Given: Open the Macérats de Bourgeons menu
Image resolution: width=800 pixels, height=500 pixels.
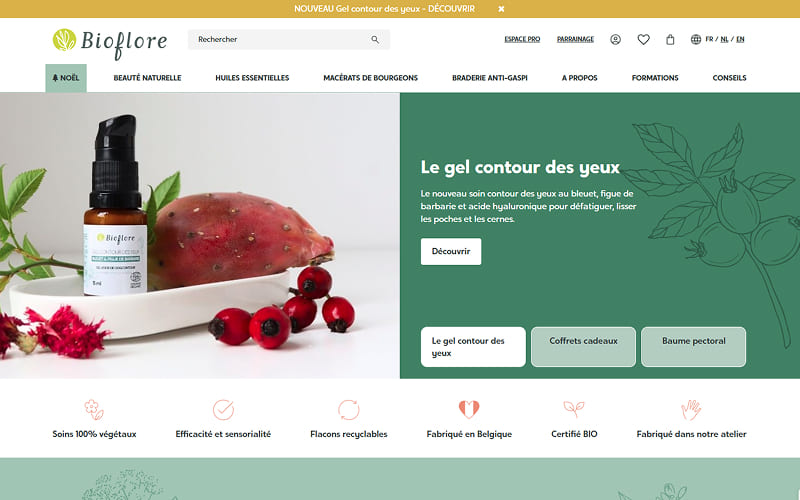Looking at the screenshot, I should coord(370,78).
